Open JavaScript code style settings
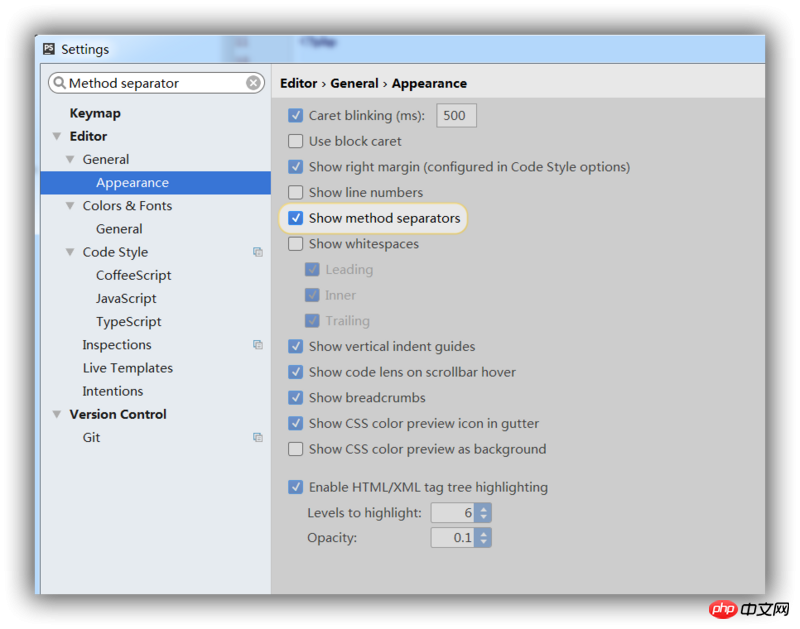The height and width of the screenshot is (629, 800). 126,298
